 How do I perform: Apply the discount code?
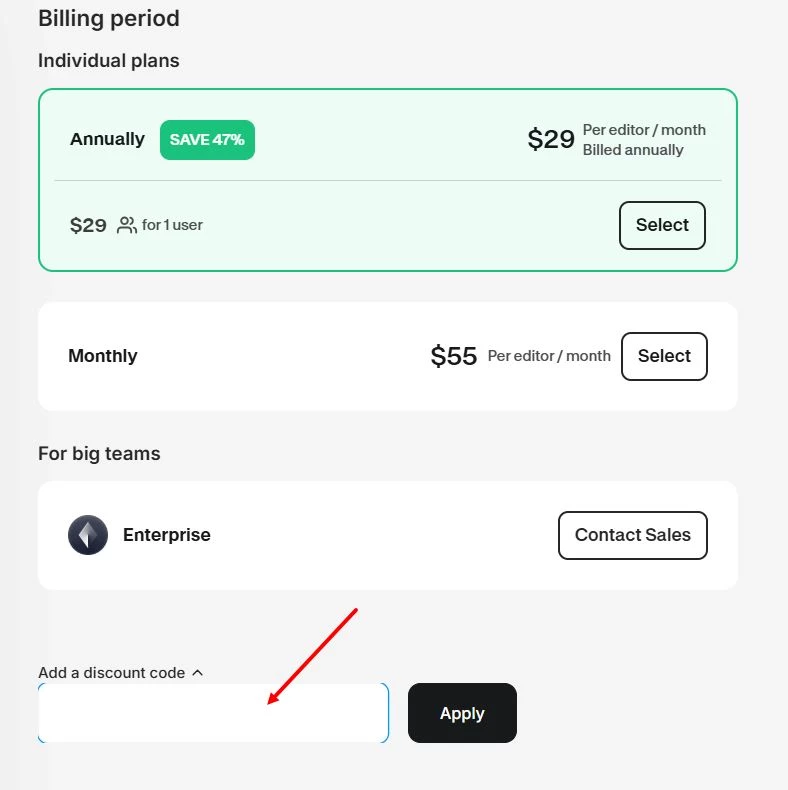click(x=462, y=713)
